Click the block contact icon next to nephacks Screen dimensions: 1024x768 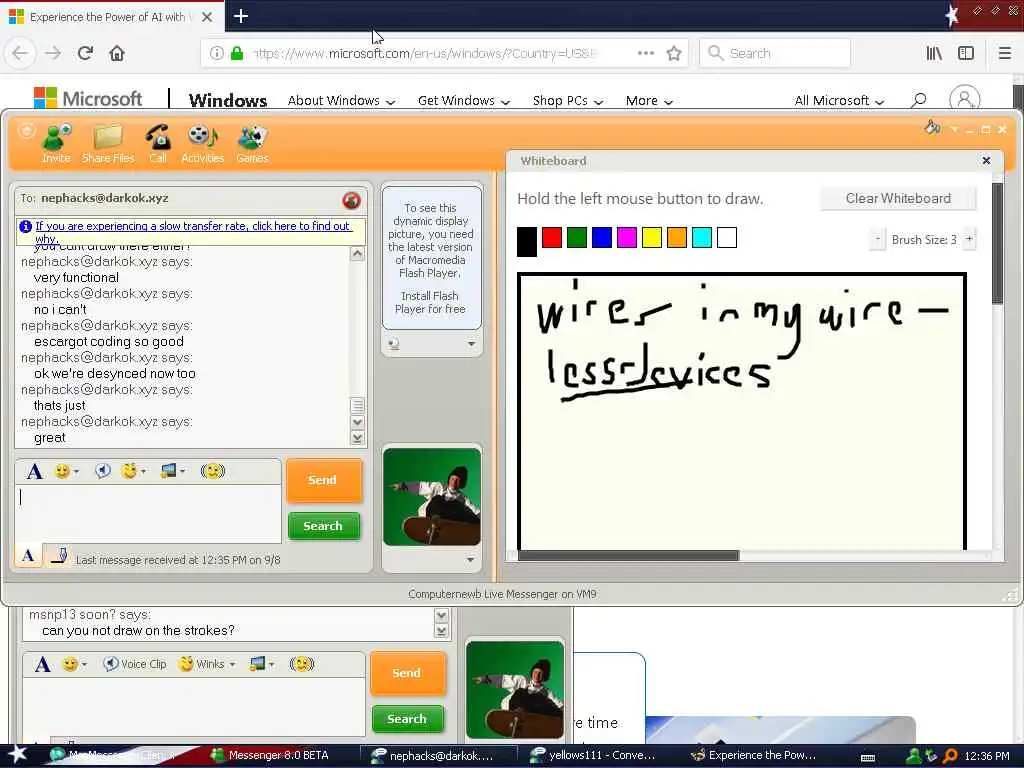point(351,200)
